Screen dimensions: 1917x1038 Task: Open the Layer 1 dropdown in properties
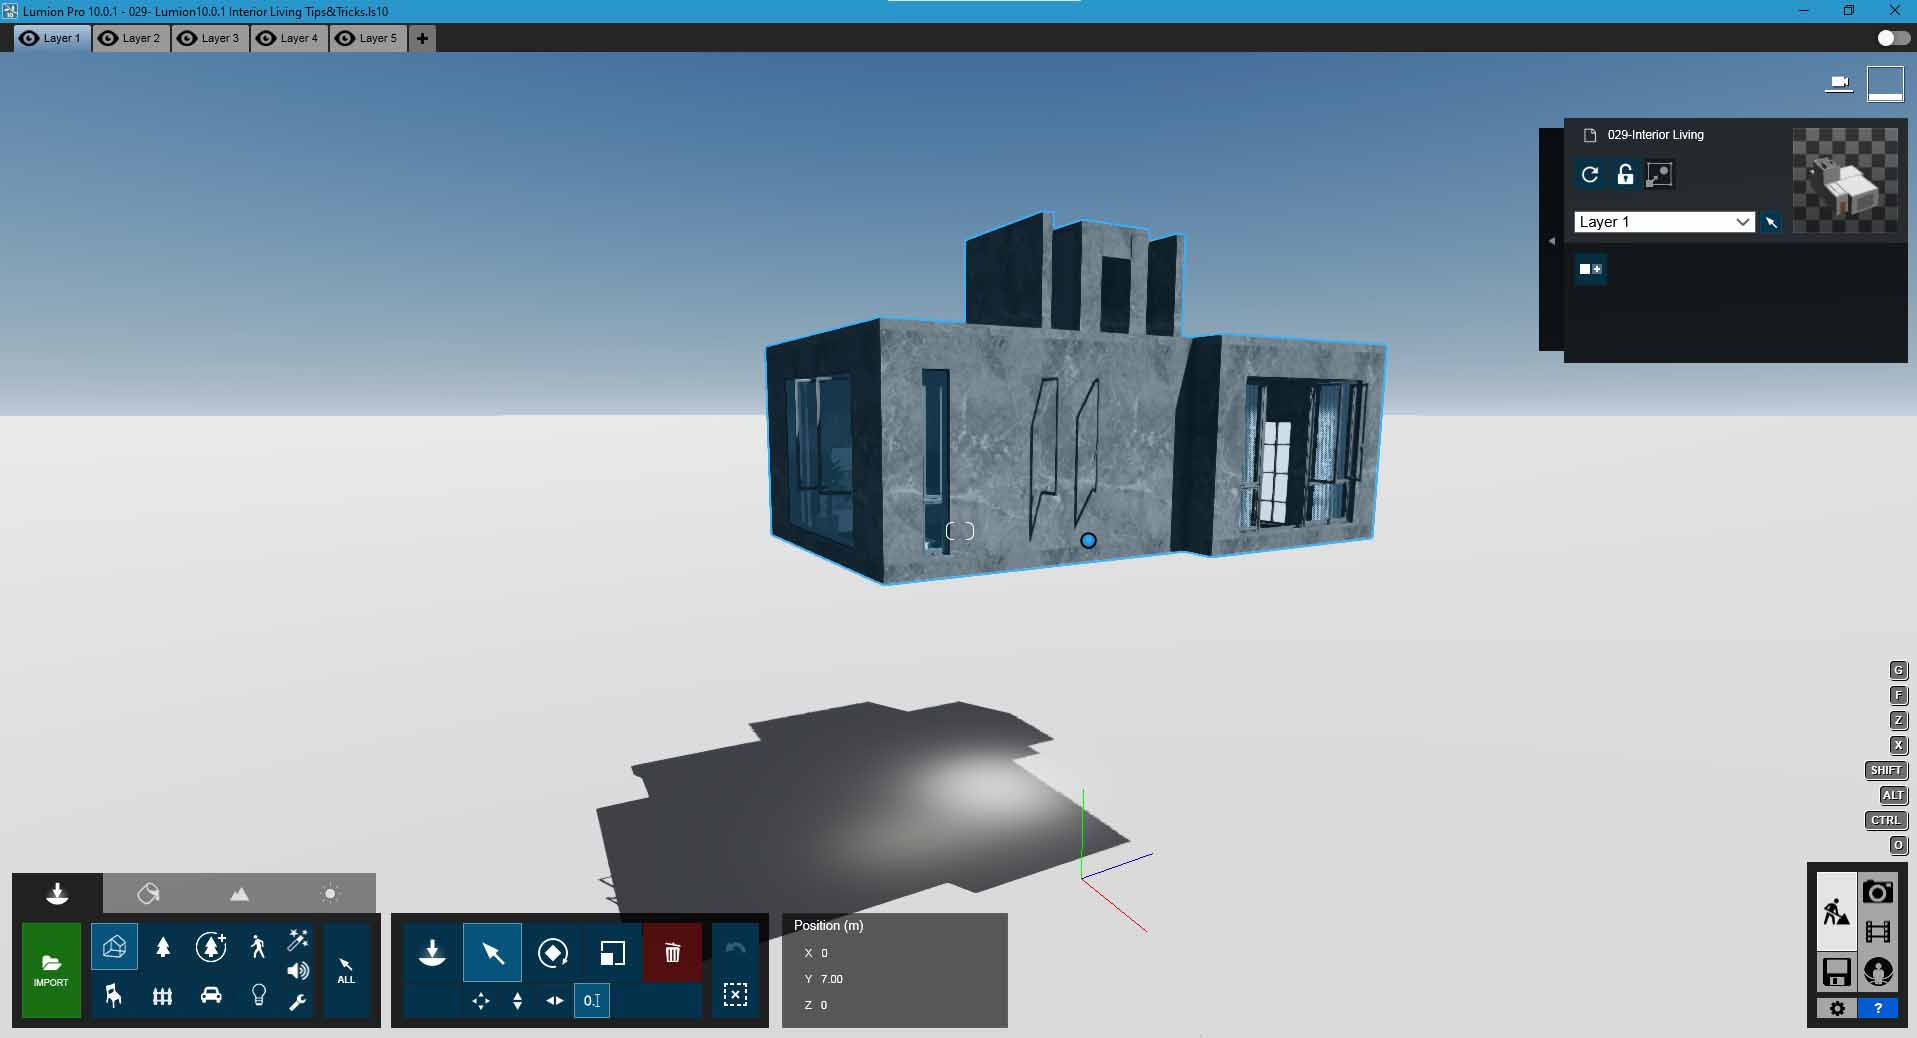[1664, 222]
